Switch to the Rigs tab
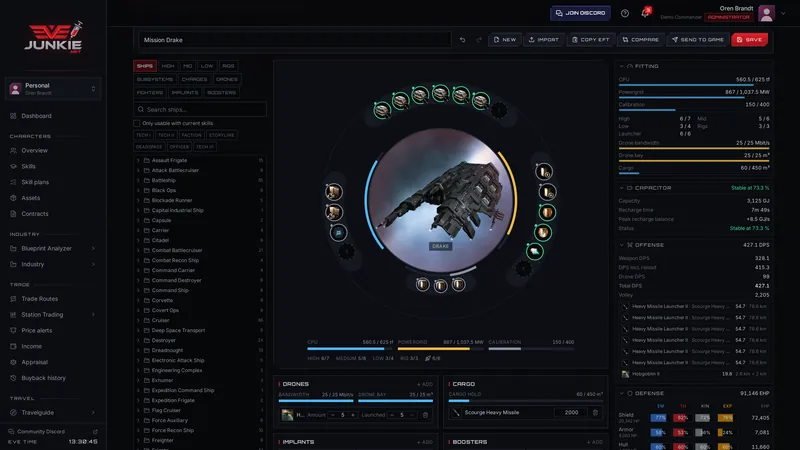 pos(228,66)
